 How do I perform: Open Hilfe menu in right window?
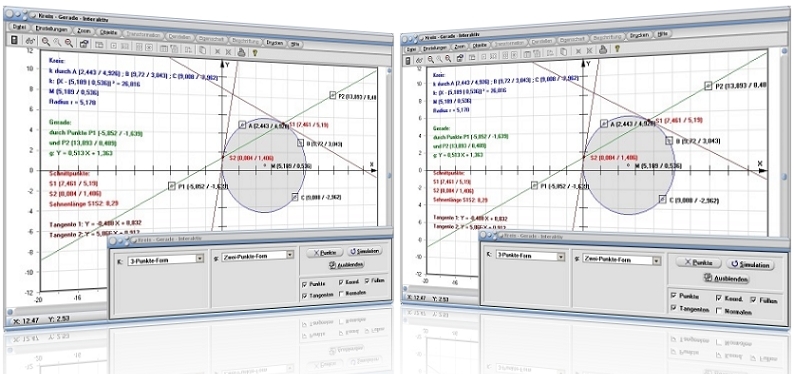(x=662, y=34)
